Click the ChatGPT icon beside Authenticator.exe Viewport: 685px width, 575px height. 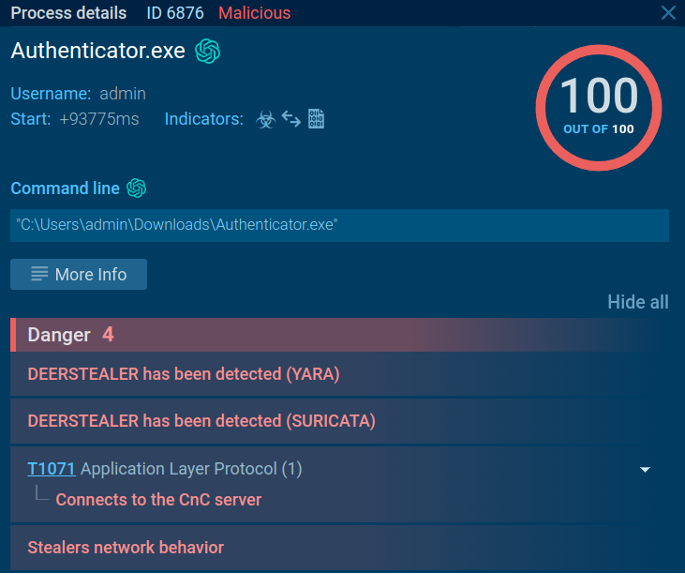tap(208, 51)
